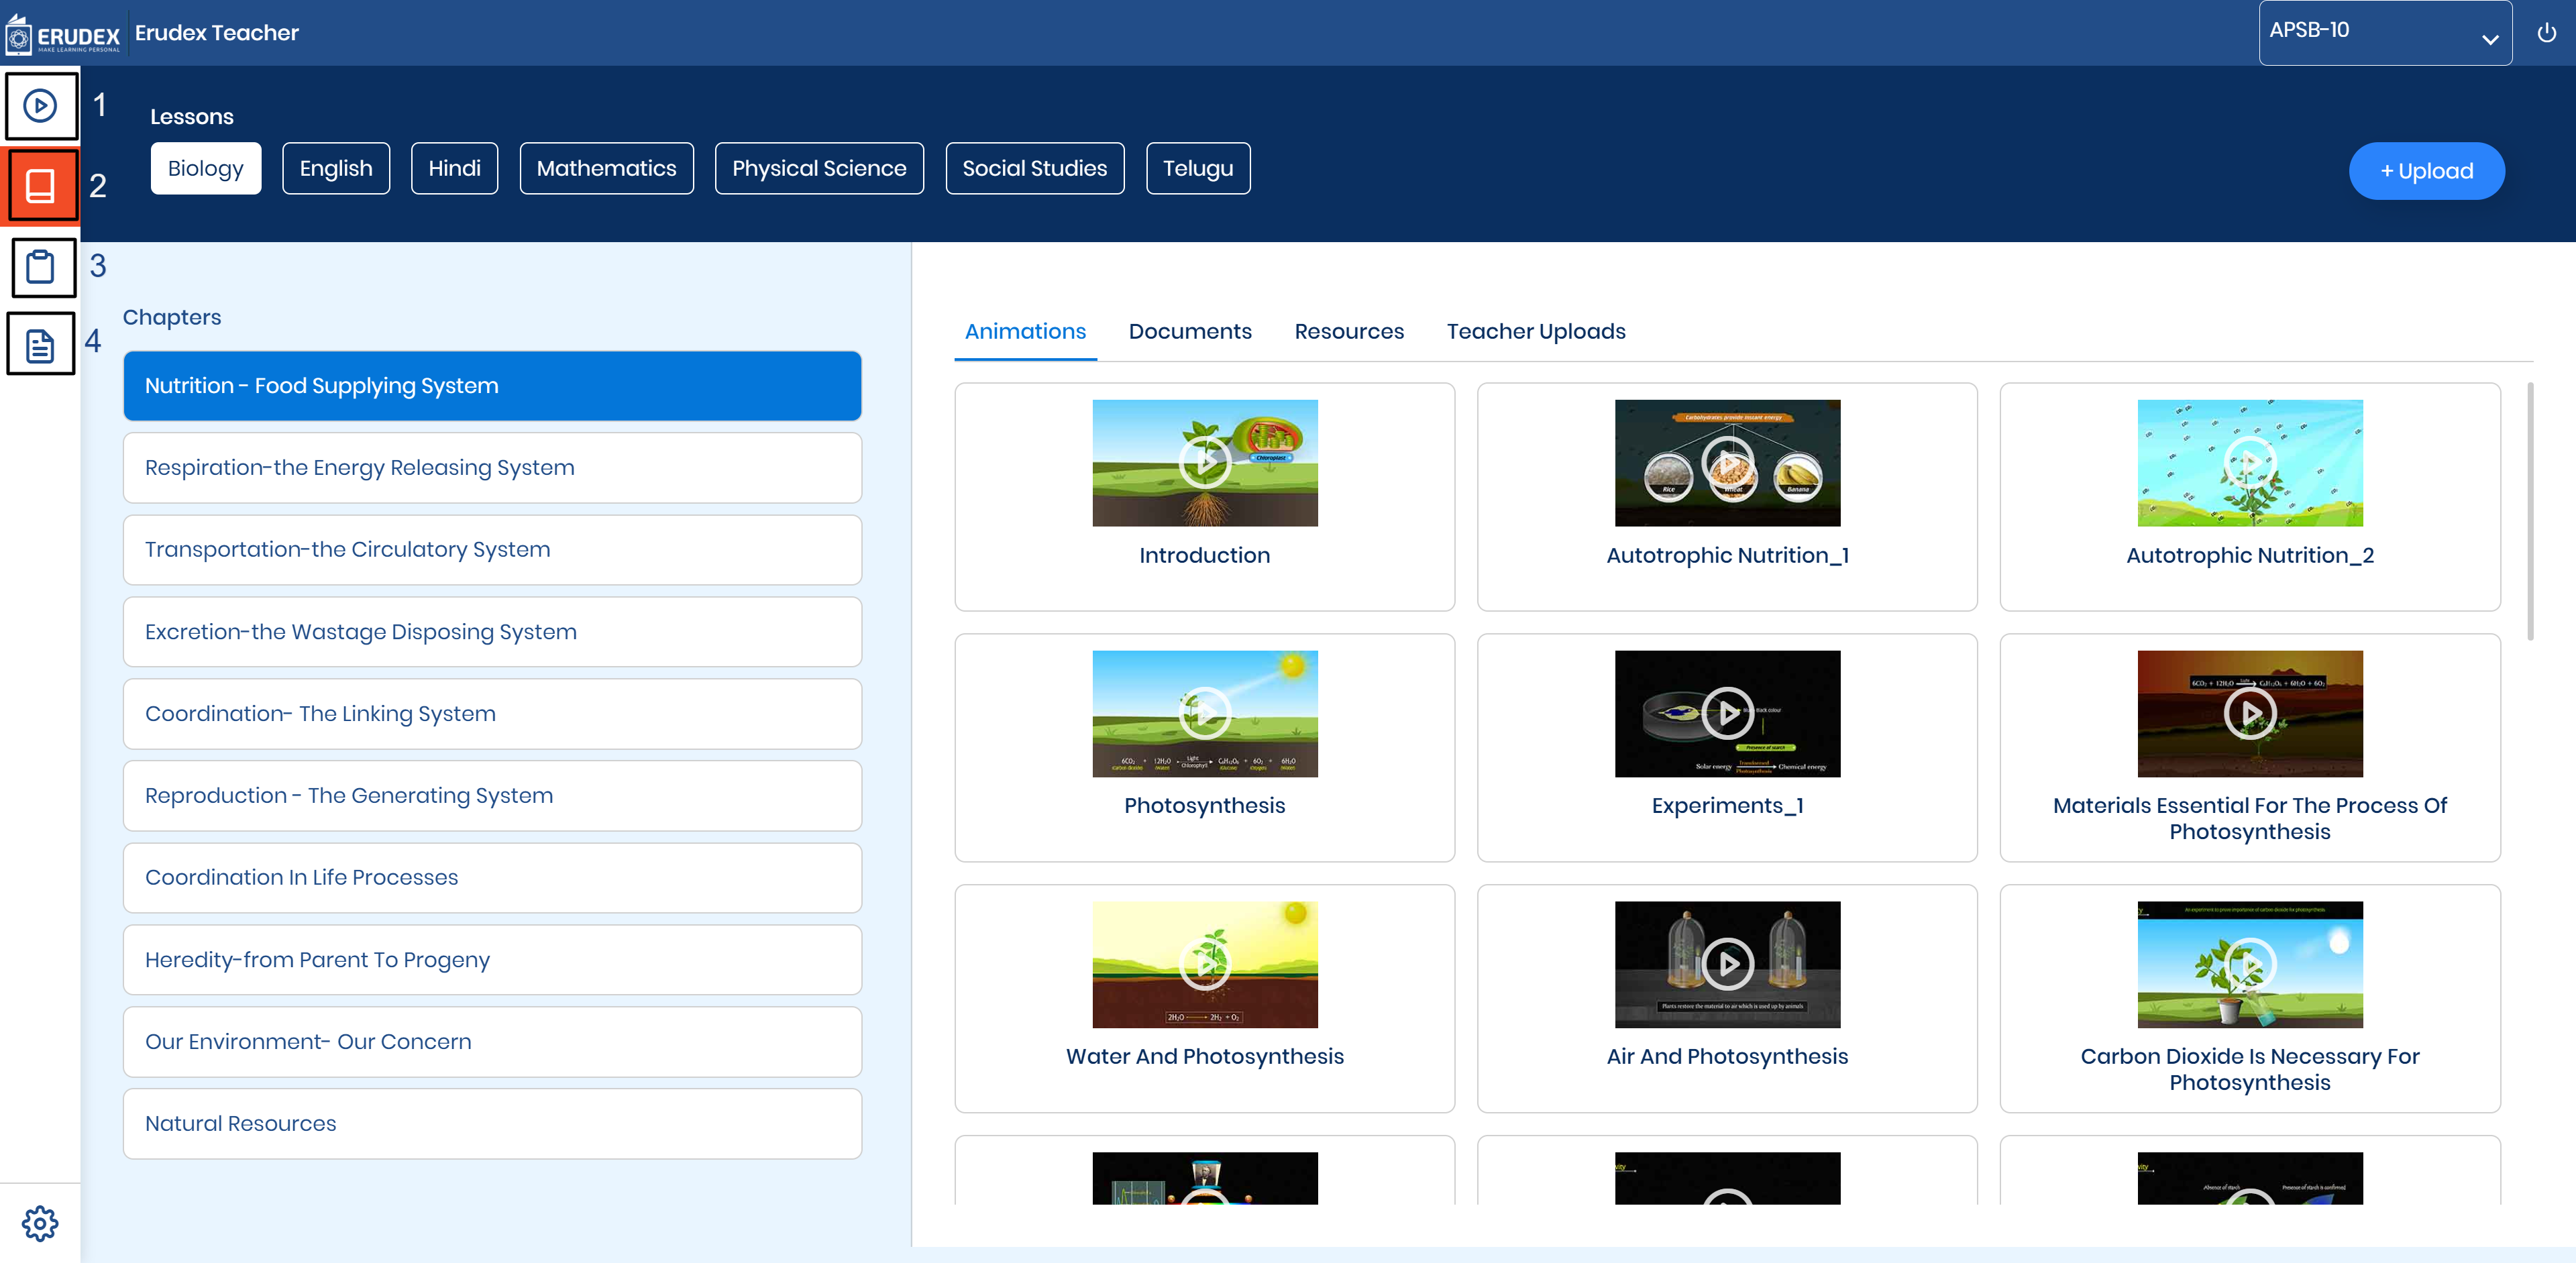Open Respiration-the Energy Releasing System chapter

click(x=492, y=468)
